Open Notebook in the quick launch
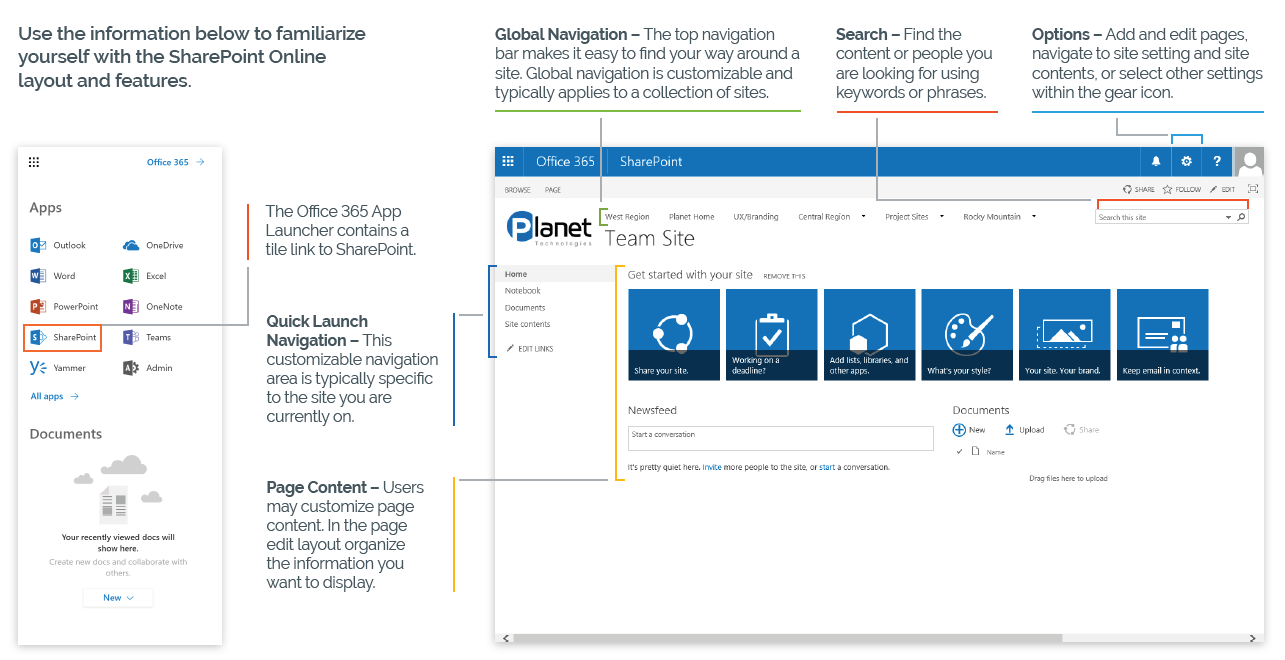This screenshot has height=660, width=1285. [x=523, y=291]
